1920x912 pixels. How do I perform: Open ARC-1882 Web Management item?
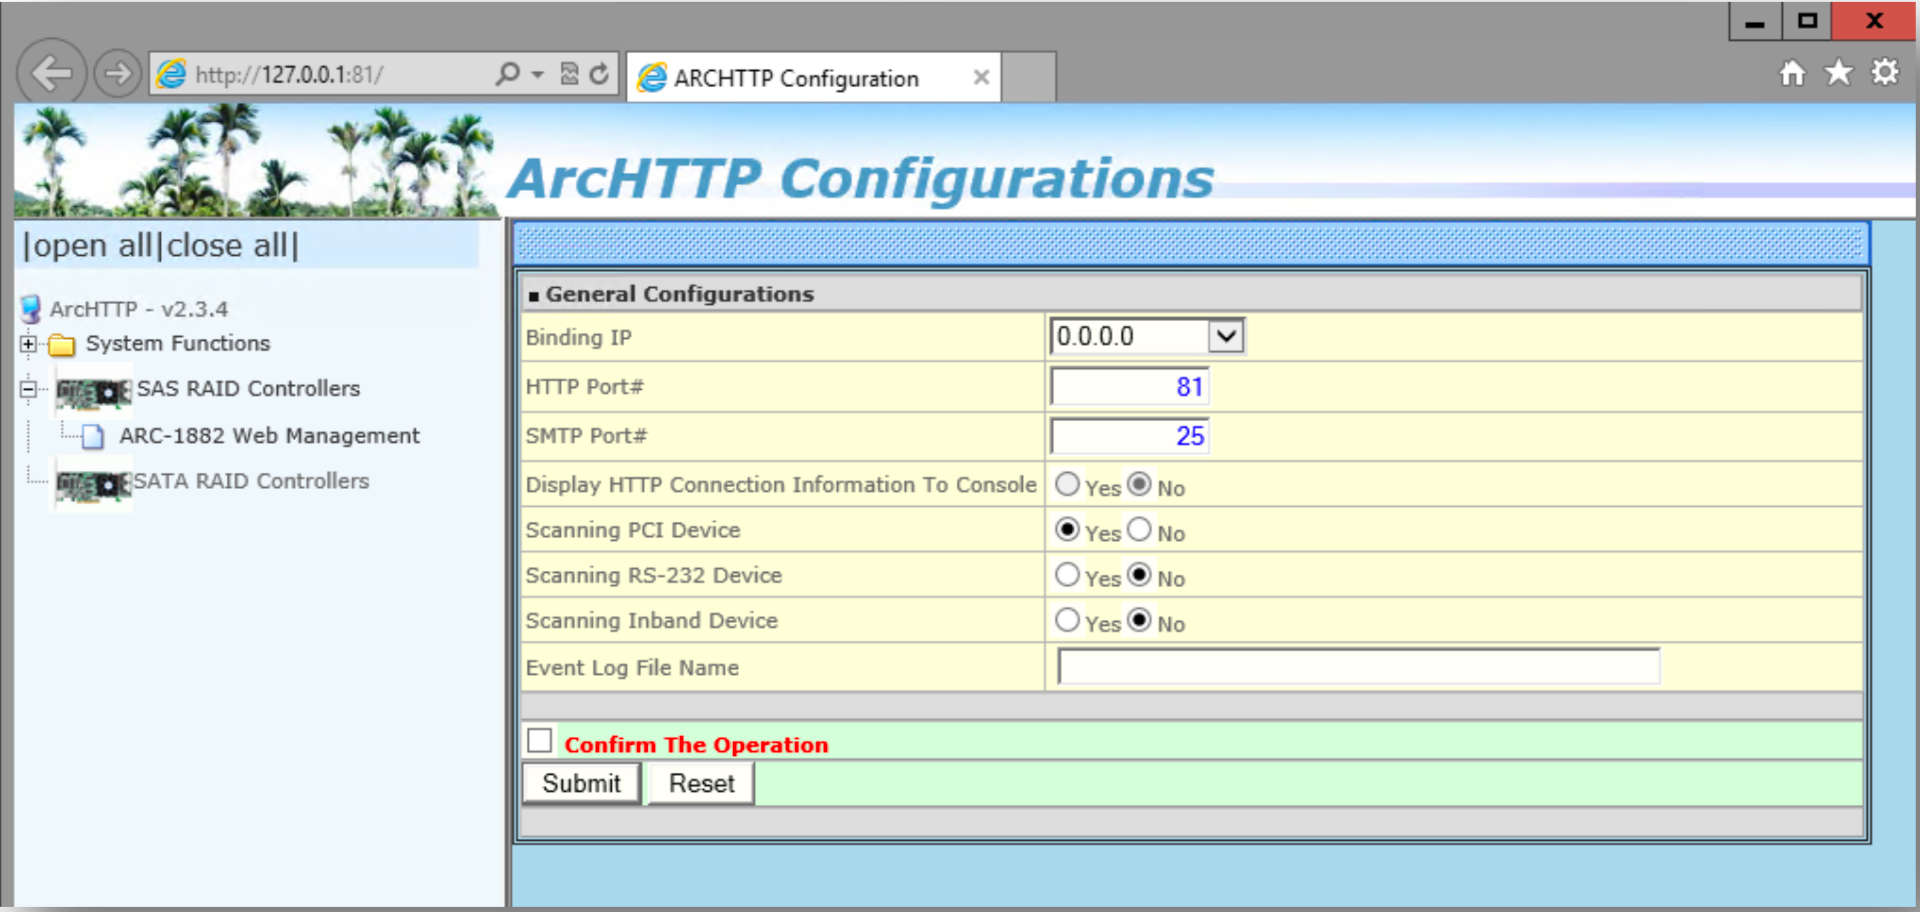click(x=268, y=436)
